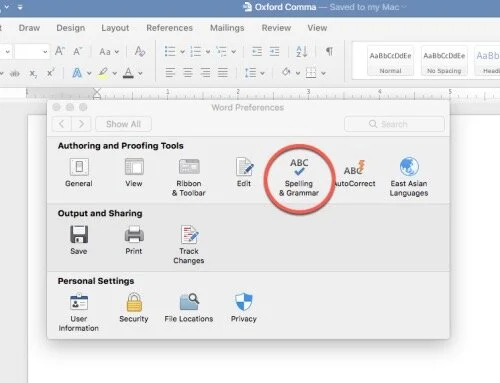Align text right
Screen dimensions: 500x383
(x=205, y=72)
